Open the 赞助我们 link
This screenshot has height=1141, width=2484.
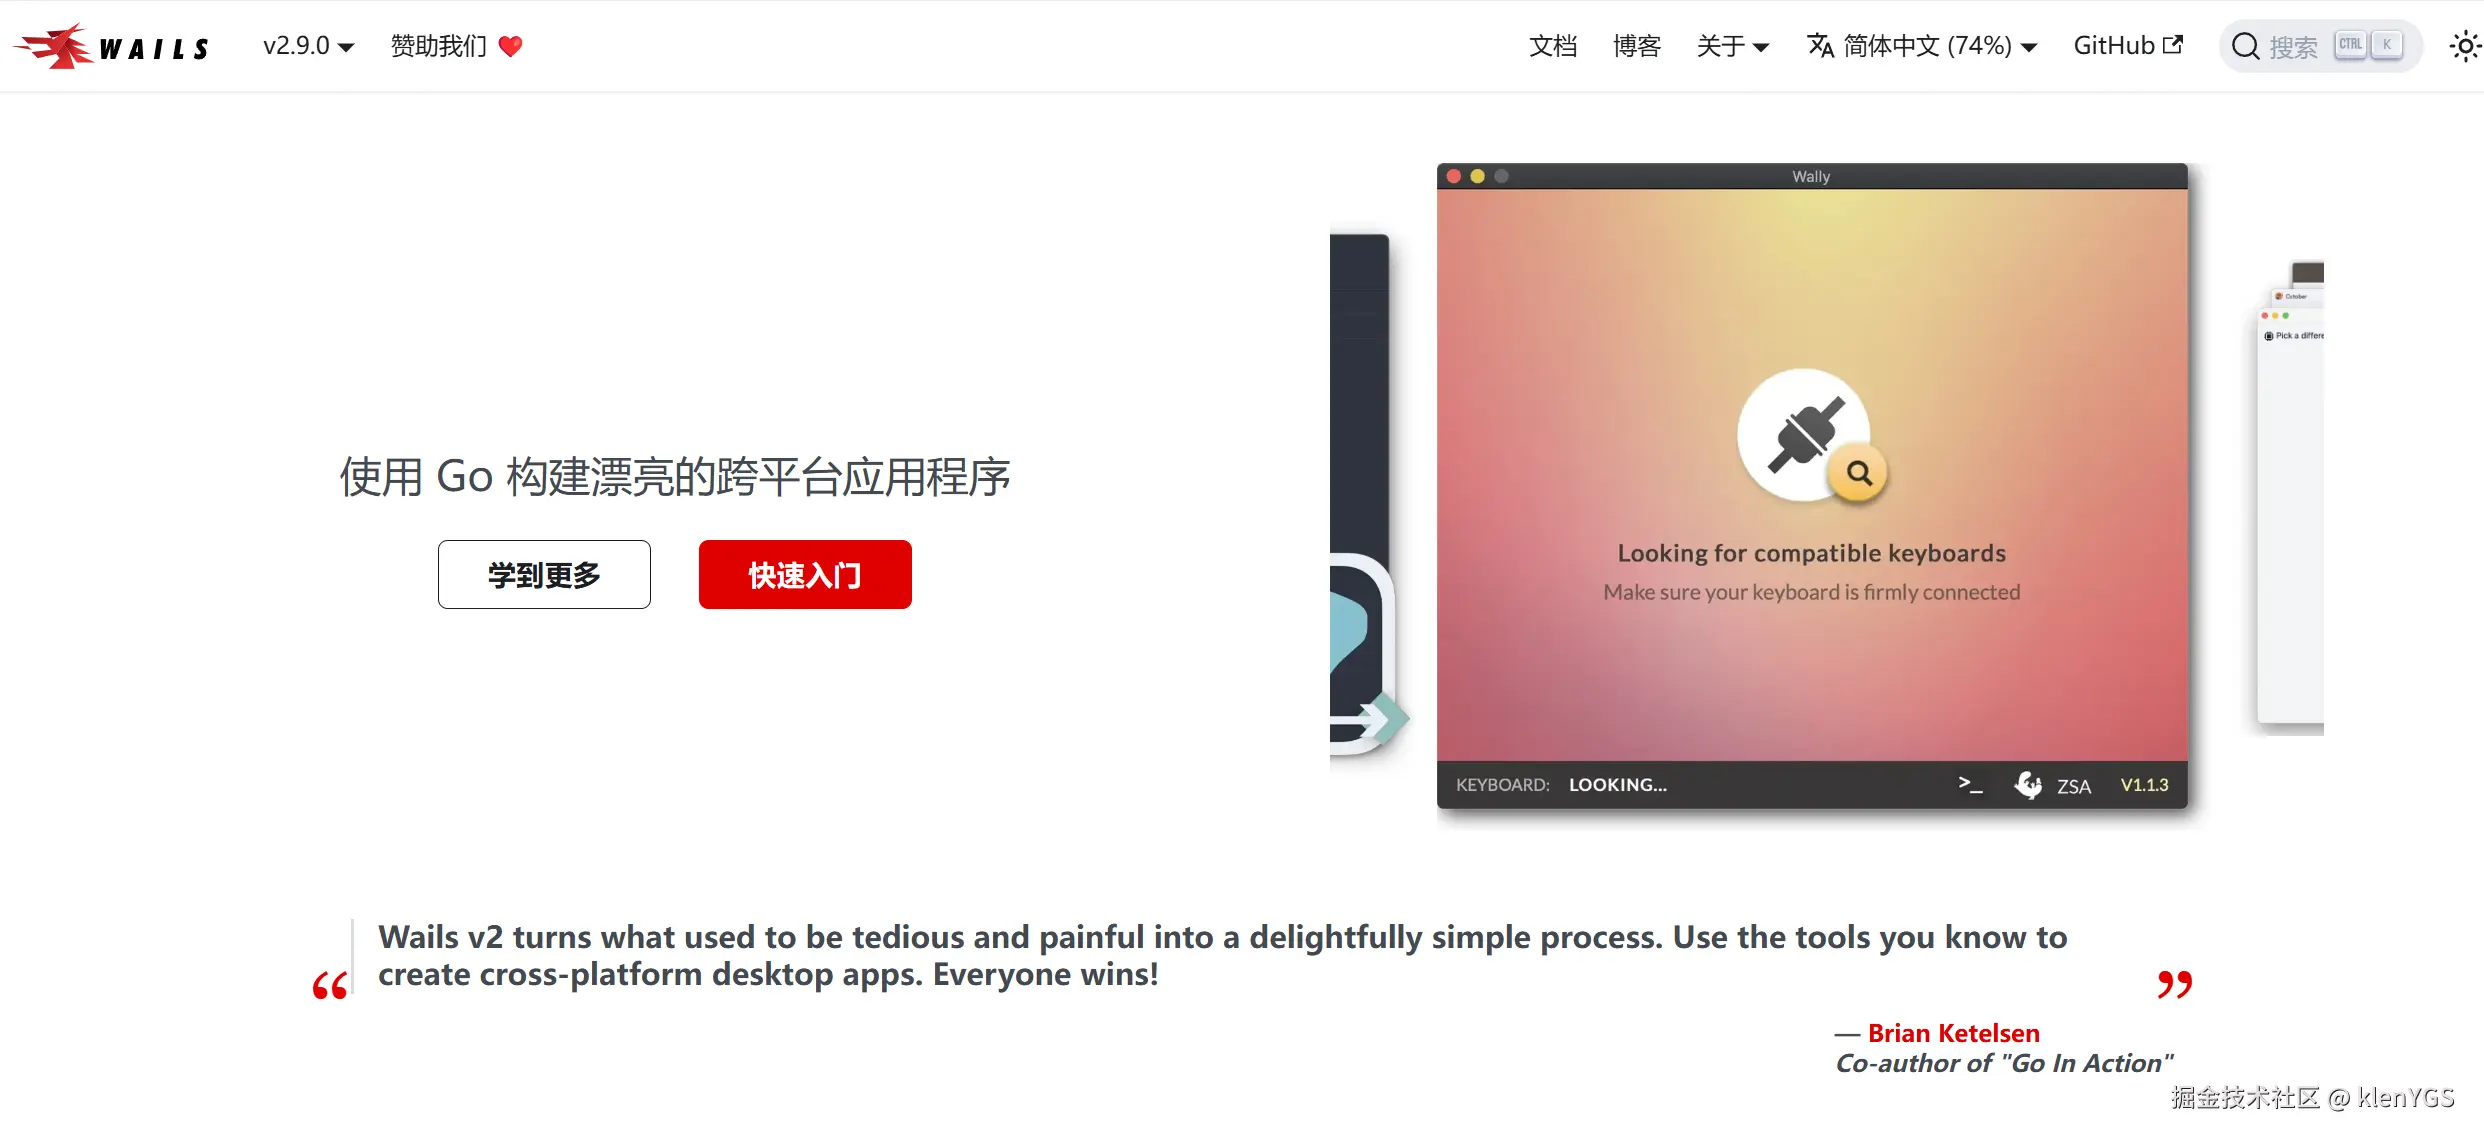[x=439, y=46]
